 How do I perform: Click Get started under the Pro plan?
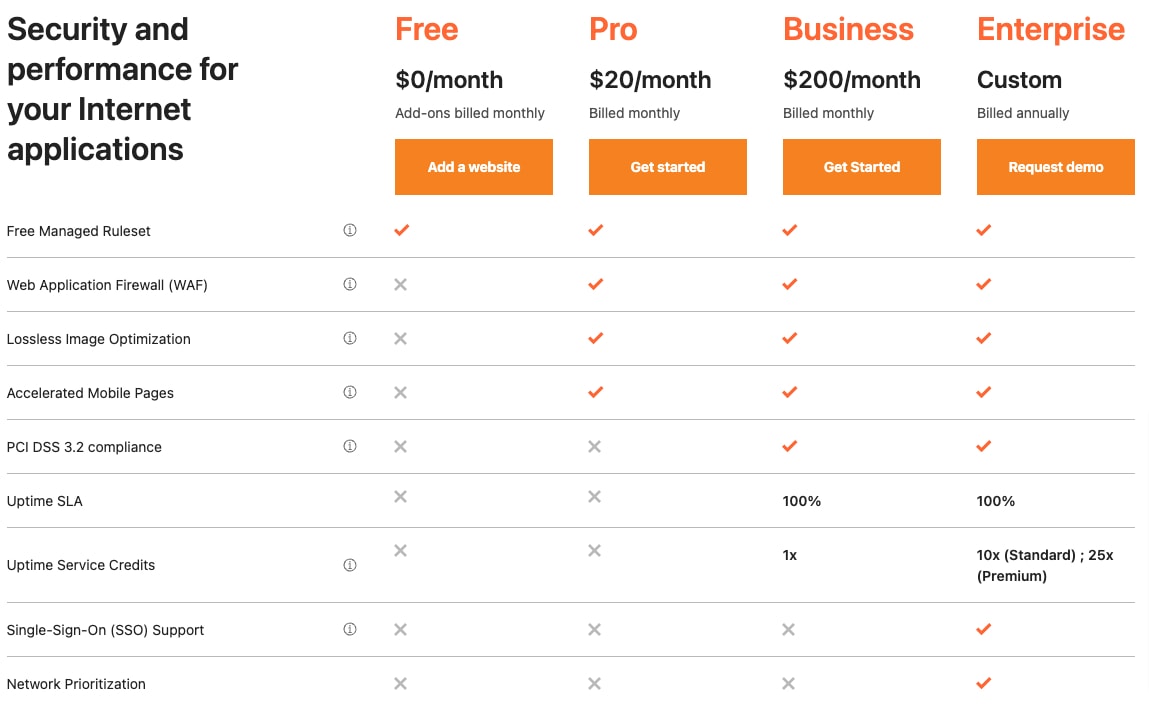(668, 167)
